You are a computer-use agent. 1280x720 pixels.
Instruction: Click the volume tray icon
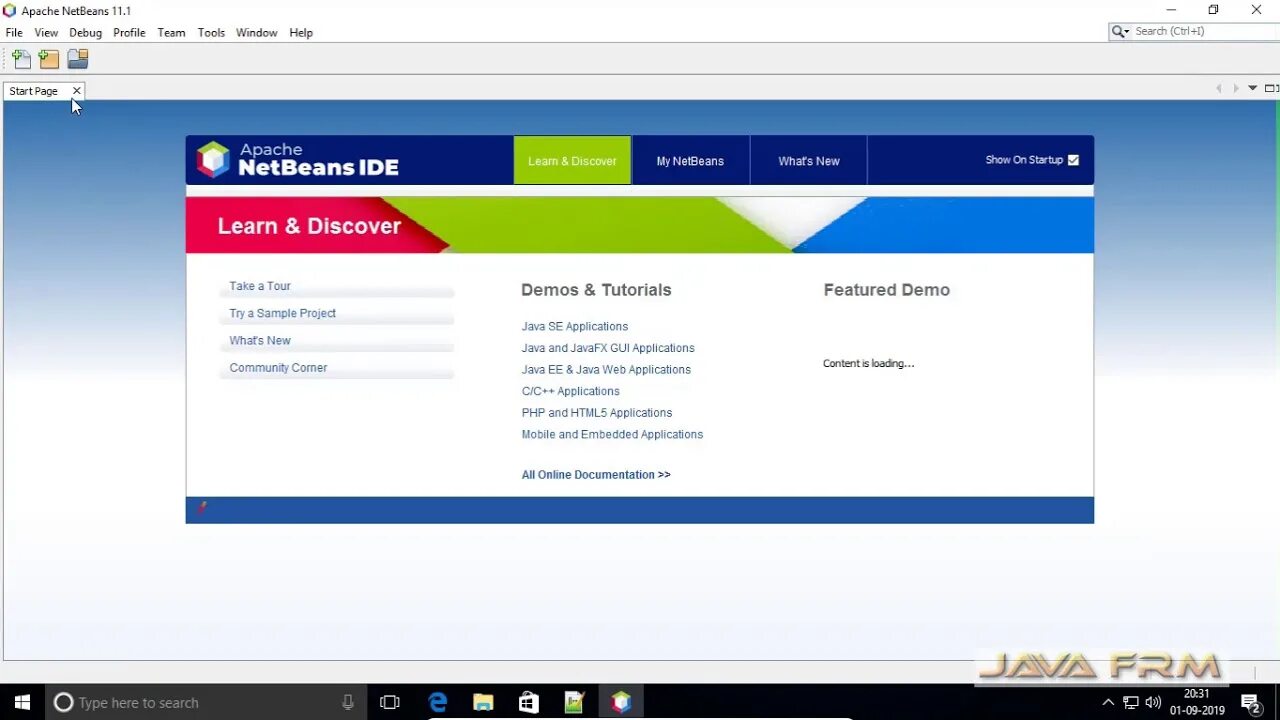pyautogui.click(x=1153, y=702)
